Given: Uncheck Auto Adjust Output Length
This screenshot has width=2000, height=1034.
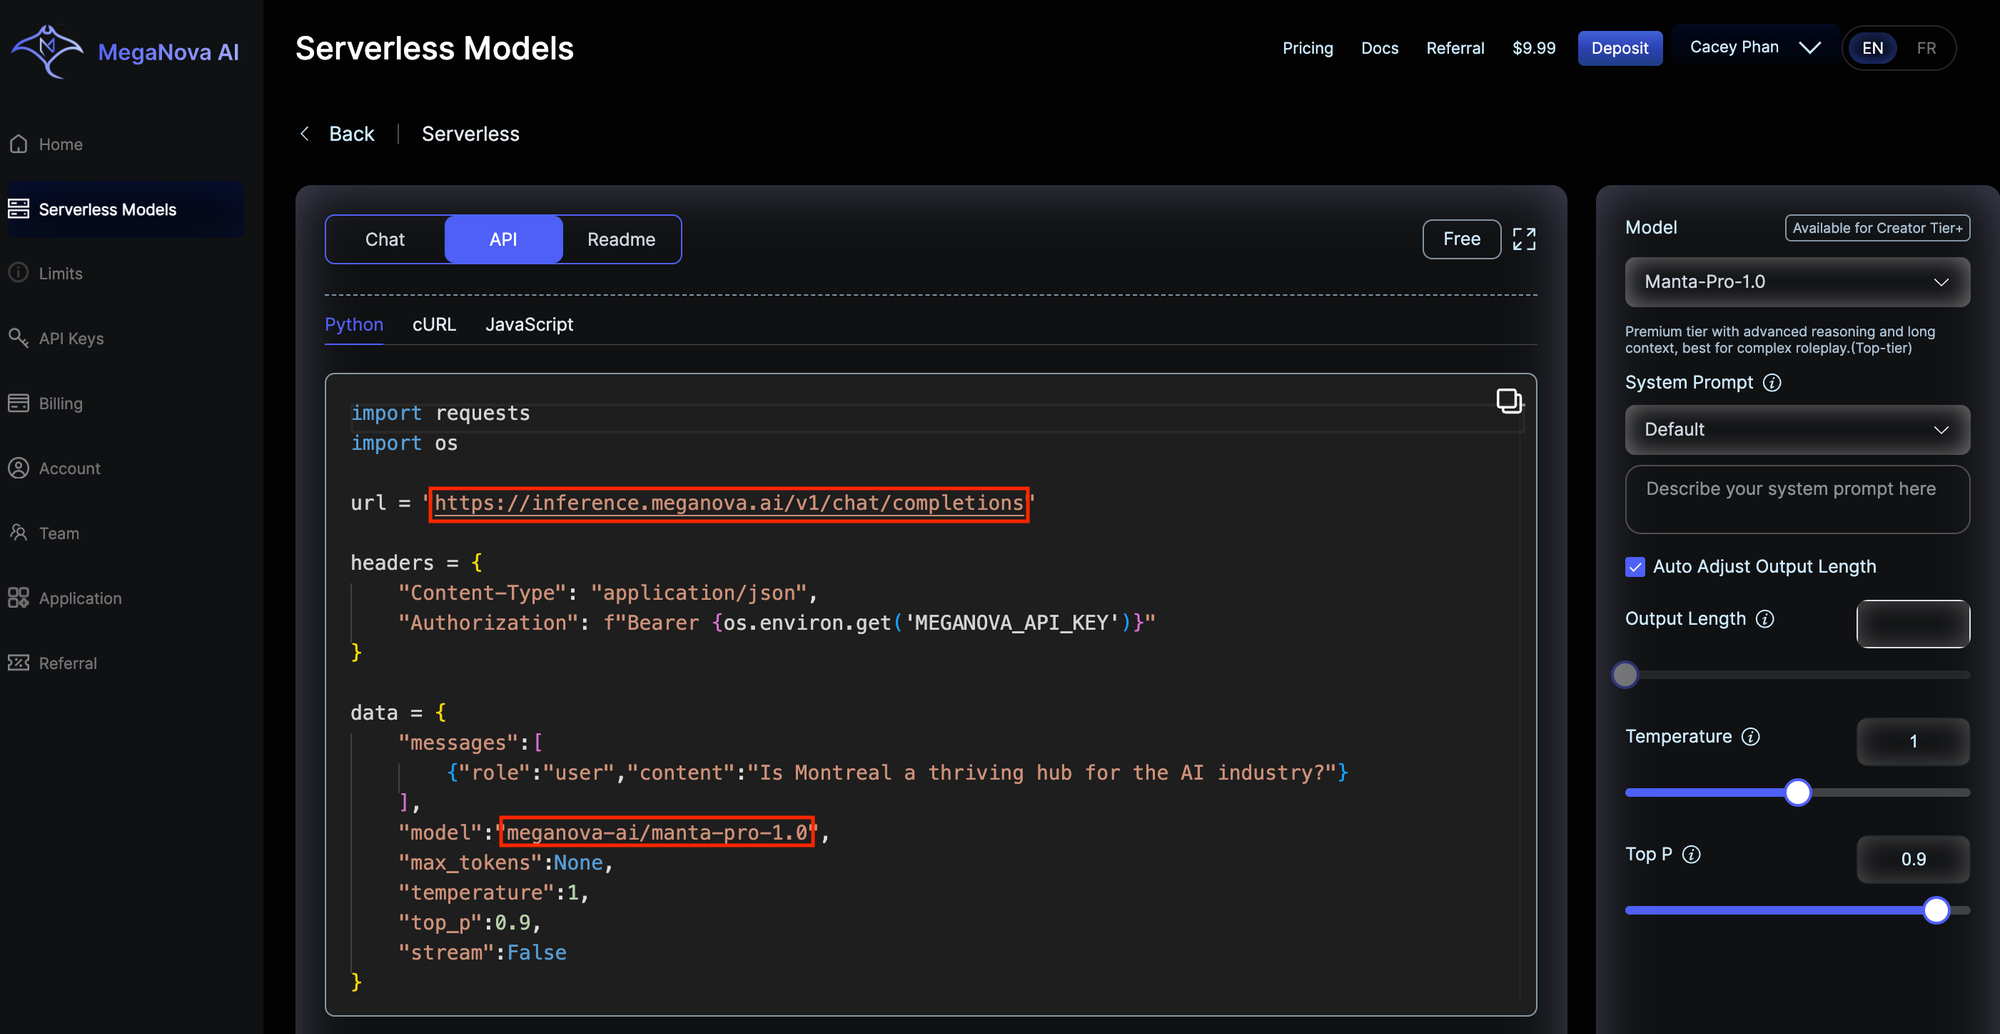Looking at the screenshot, I should pos(1635,567).
